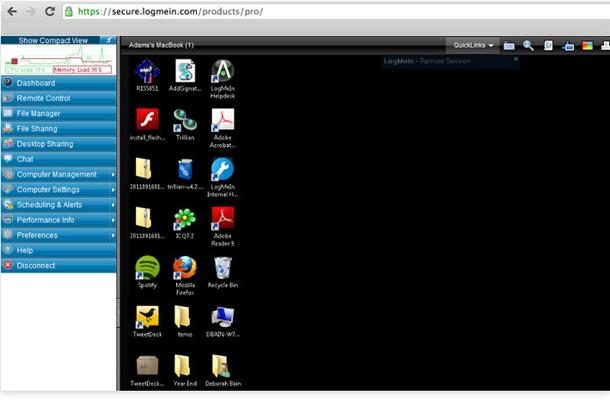Click Adam's MacBook (1) title

click(161, 45)
